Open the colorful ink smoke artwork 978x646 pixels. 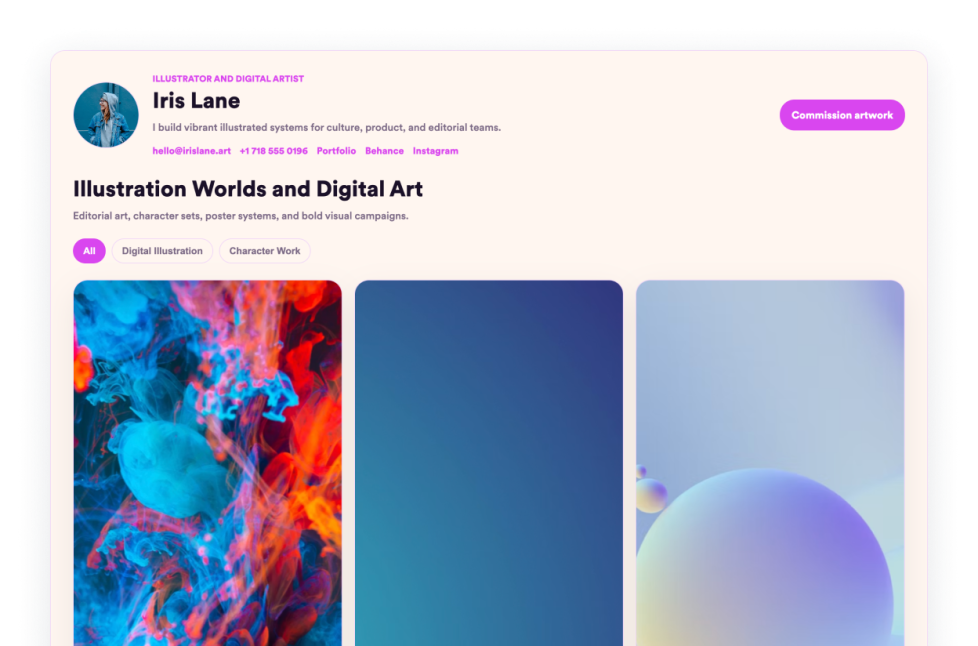click(x=208, y=463)
